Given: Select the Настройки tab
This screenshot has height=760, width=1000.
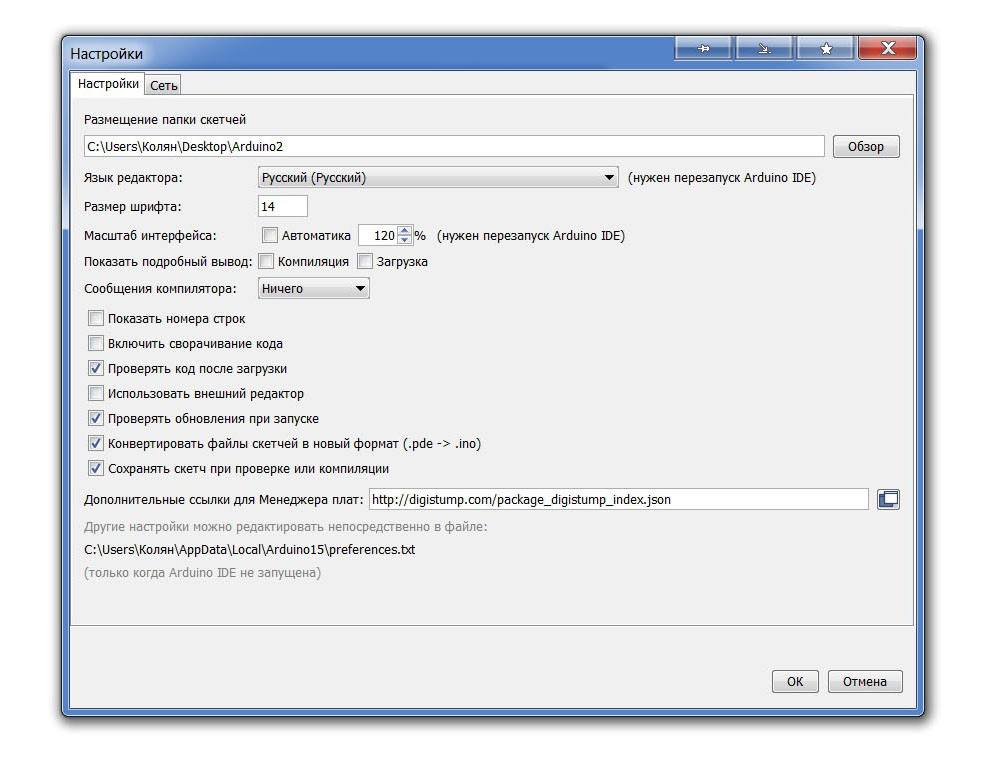Looking at the screenshot, I should pyautogui.click(x=108, y=84).
